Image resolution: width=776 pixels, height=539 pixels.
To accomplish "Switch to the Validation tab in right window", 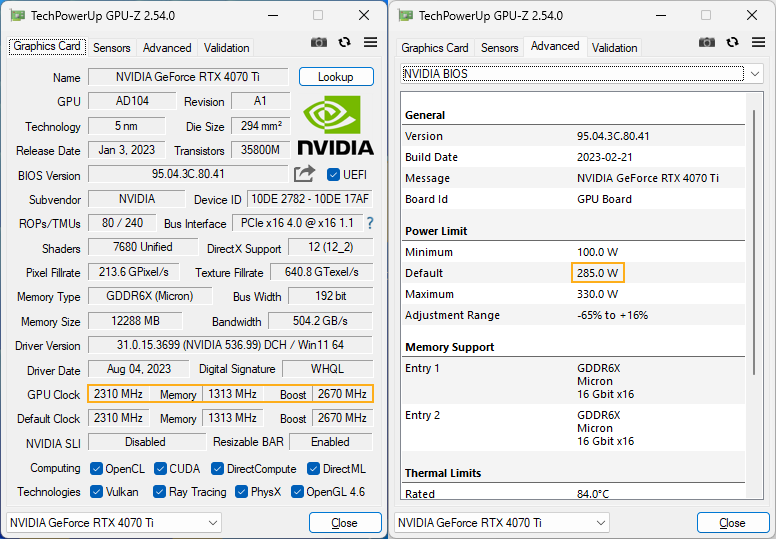I will pos(614,48).
